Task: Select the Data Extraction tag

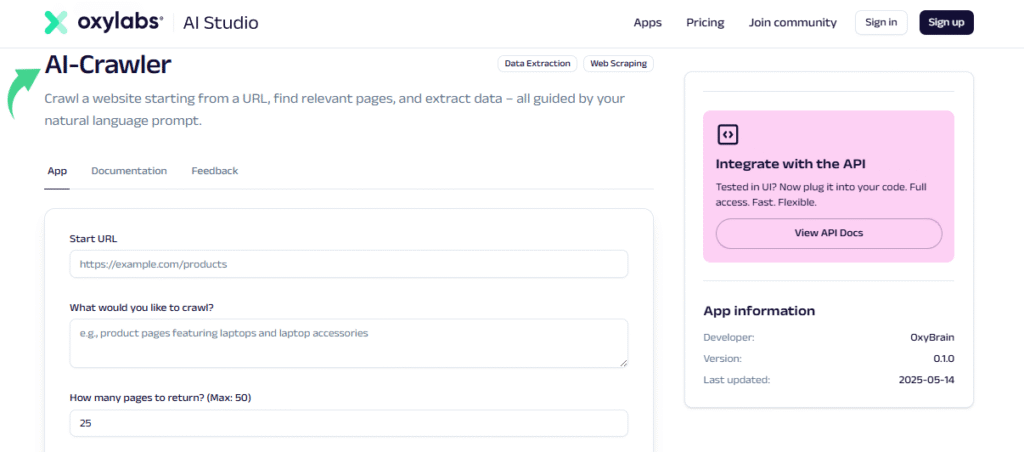Action: click(x=537, y=63)
